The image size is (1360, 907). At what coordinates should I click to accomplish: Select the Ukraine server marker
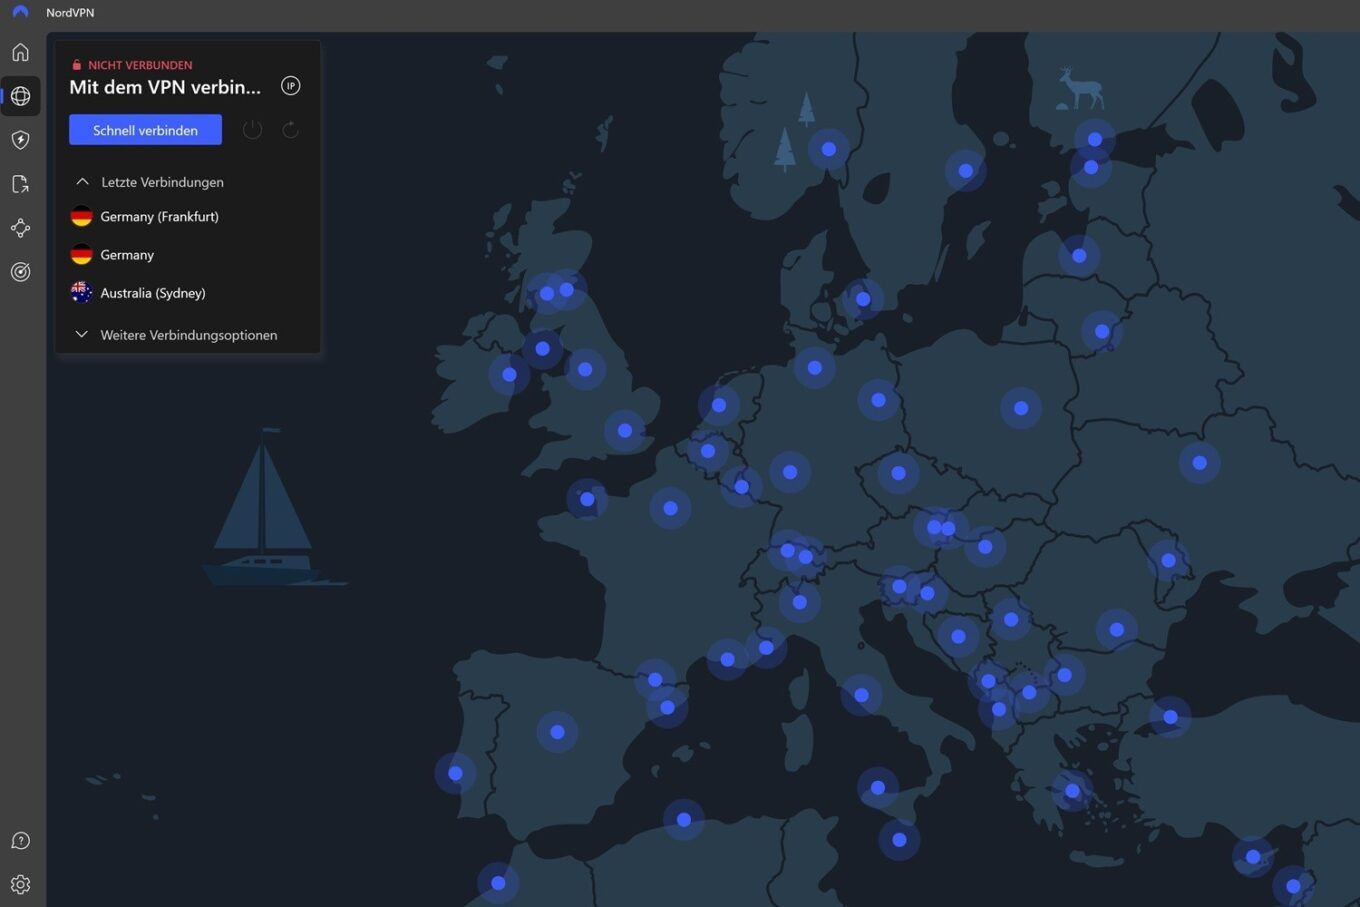coord(1200,463)
